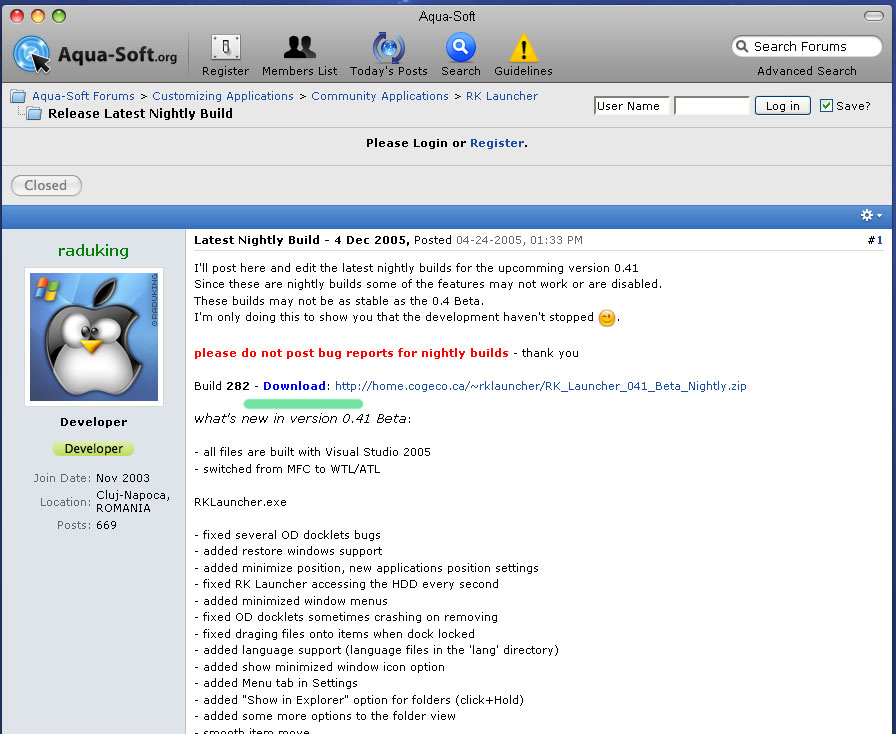Click the Register link in login prompt

coord(497,143)
